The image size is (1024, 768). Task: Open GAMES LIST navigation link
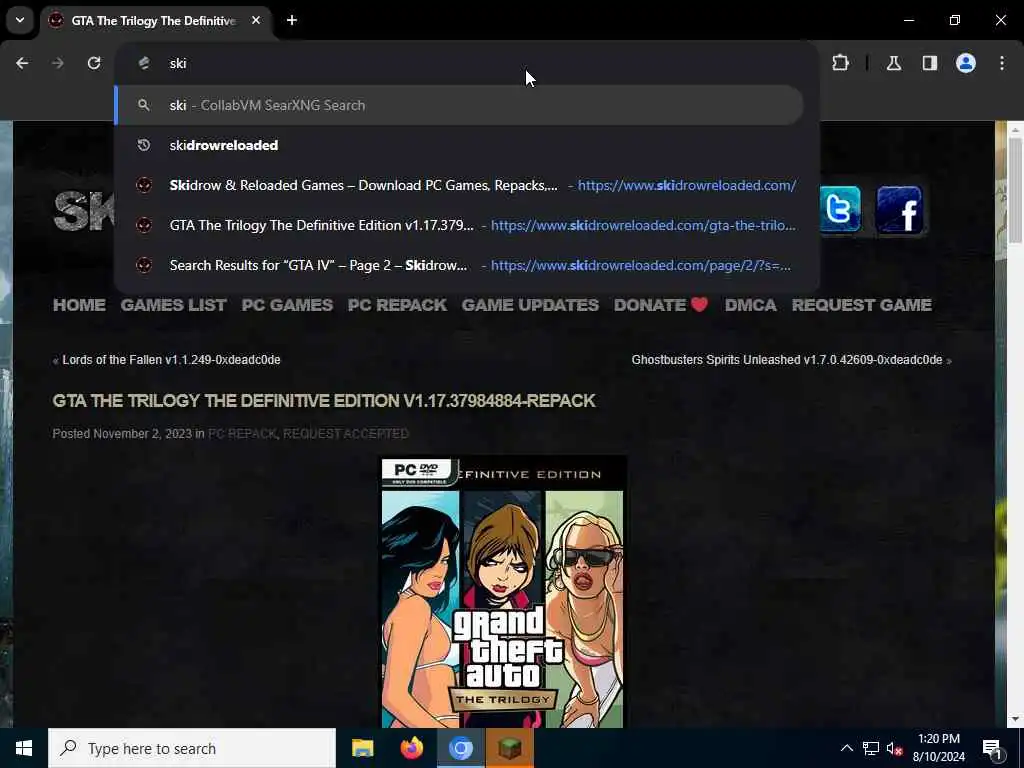174,305
